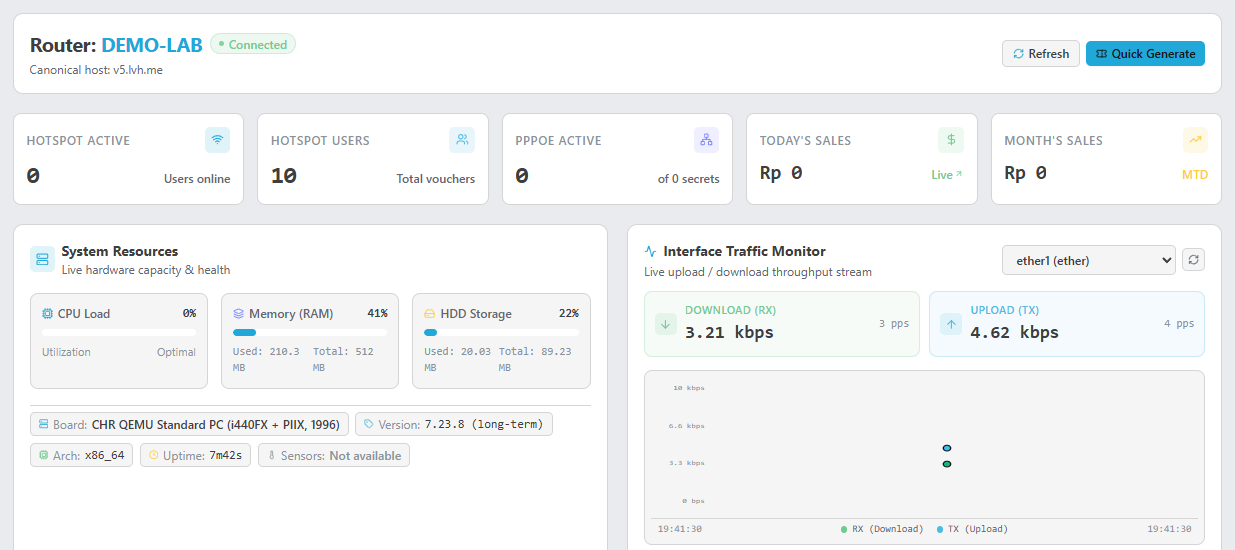Toggle RX (Download) legend entry

tap(882, 529)
